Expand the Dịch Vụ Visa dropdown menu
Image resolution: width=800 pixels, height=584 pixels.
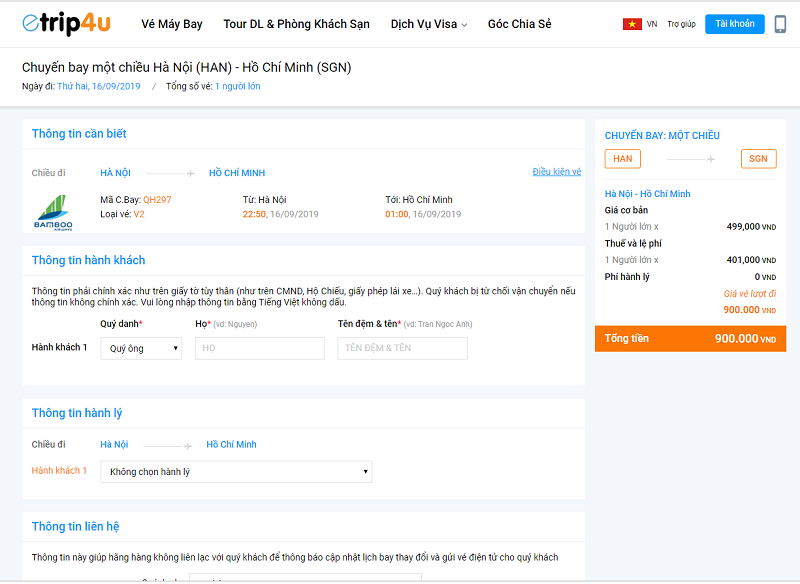(428, 24)
